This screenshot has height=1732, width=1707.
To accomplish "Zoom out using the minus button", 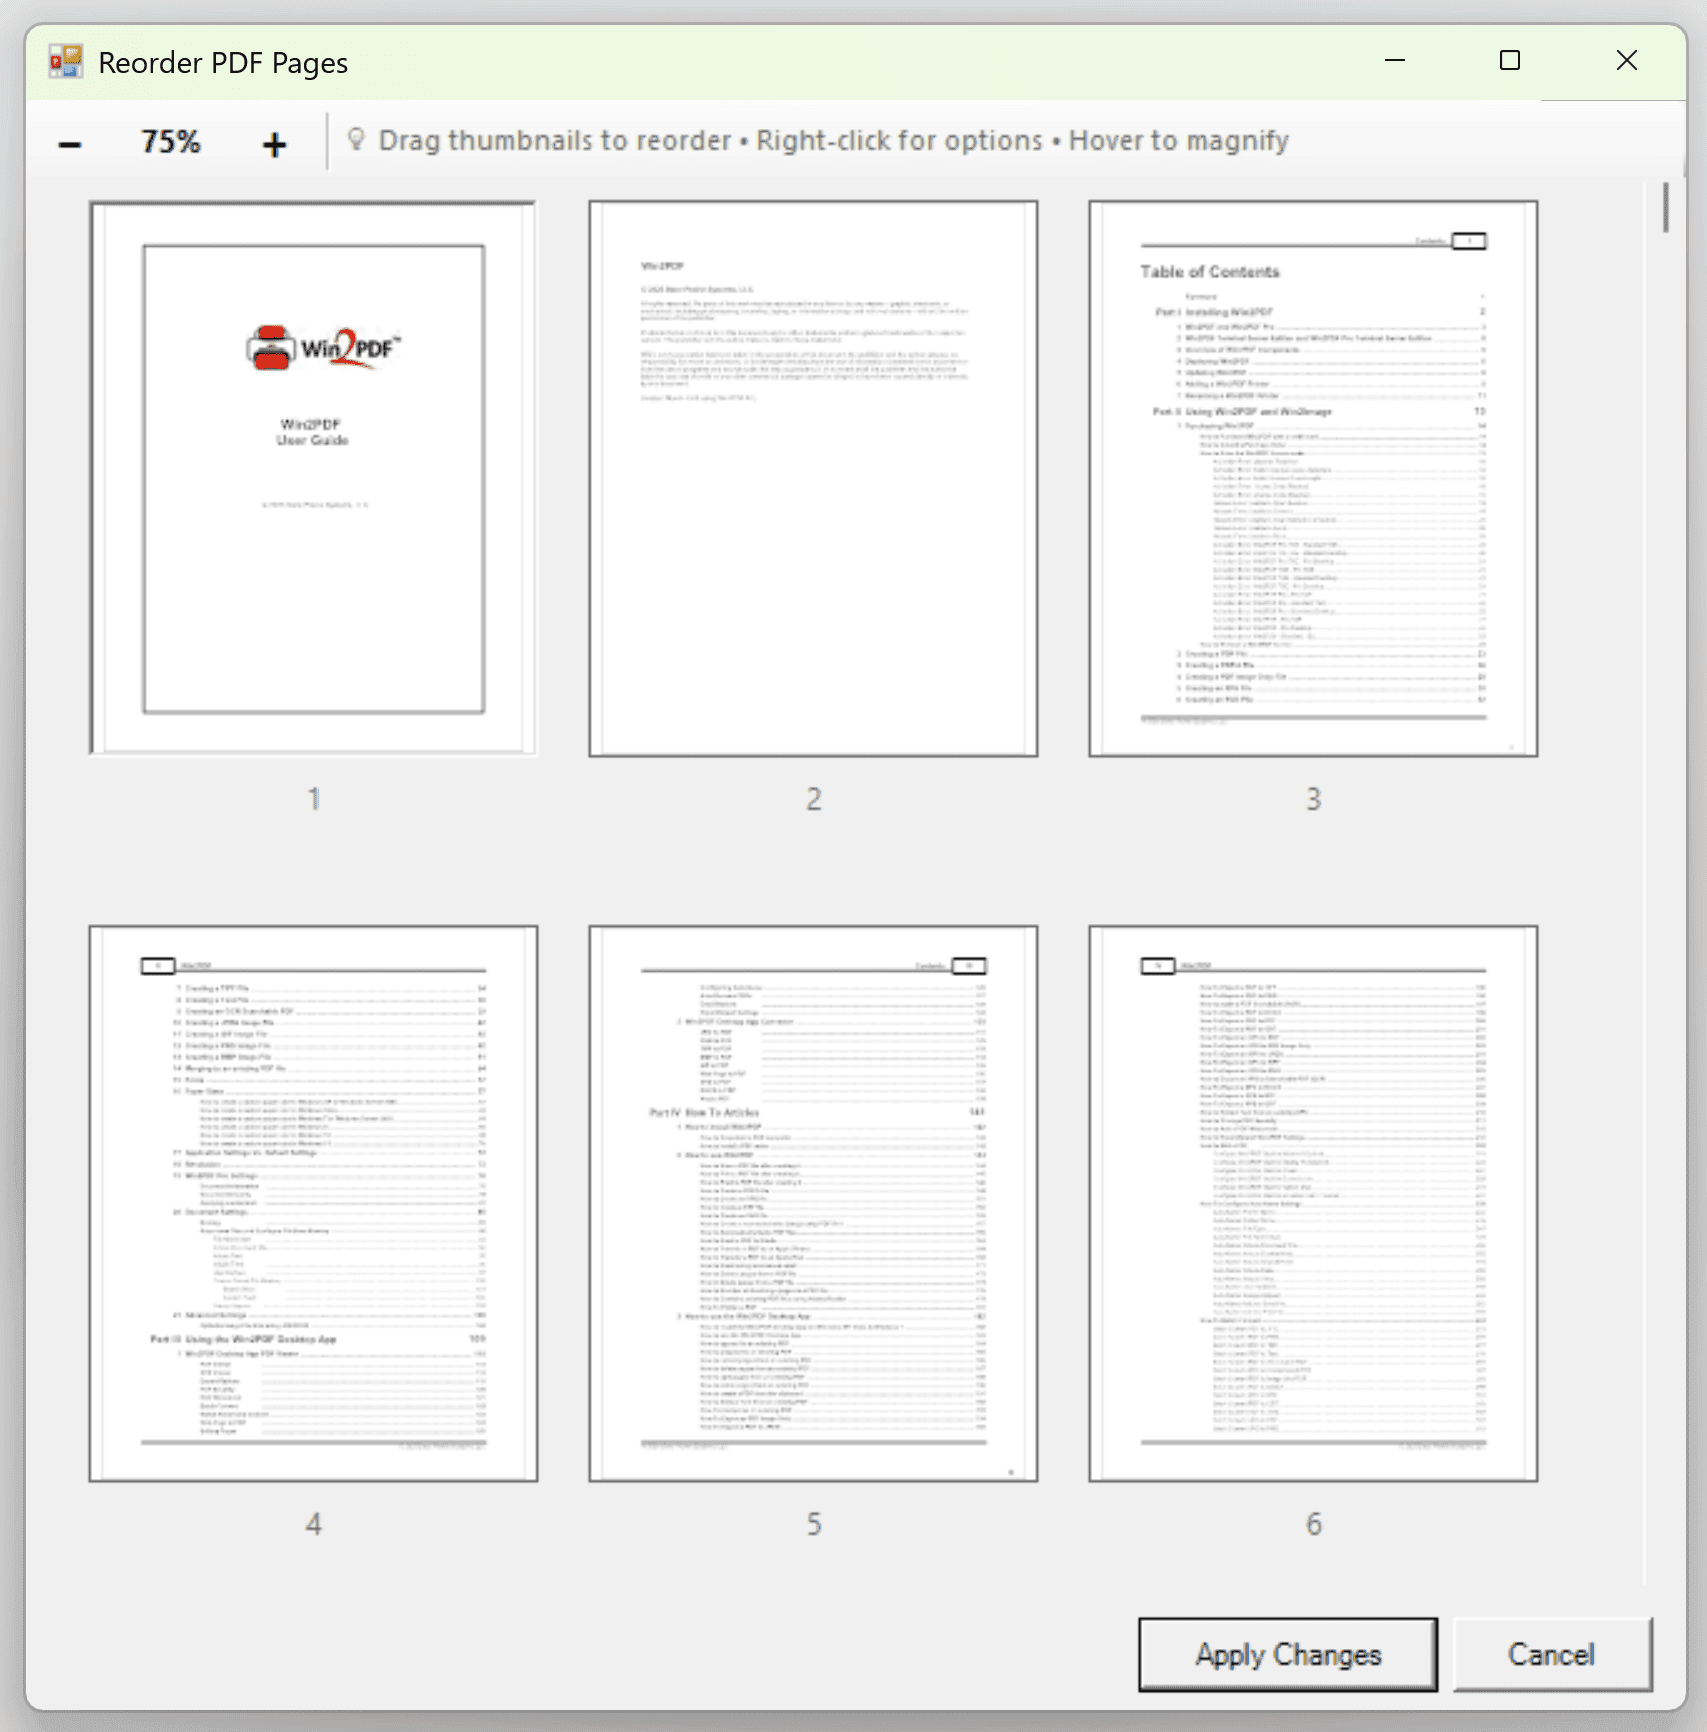I will (69, 141).
